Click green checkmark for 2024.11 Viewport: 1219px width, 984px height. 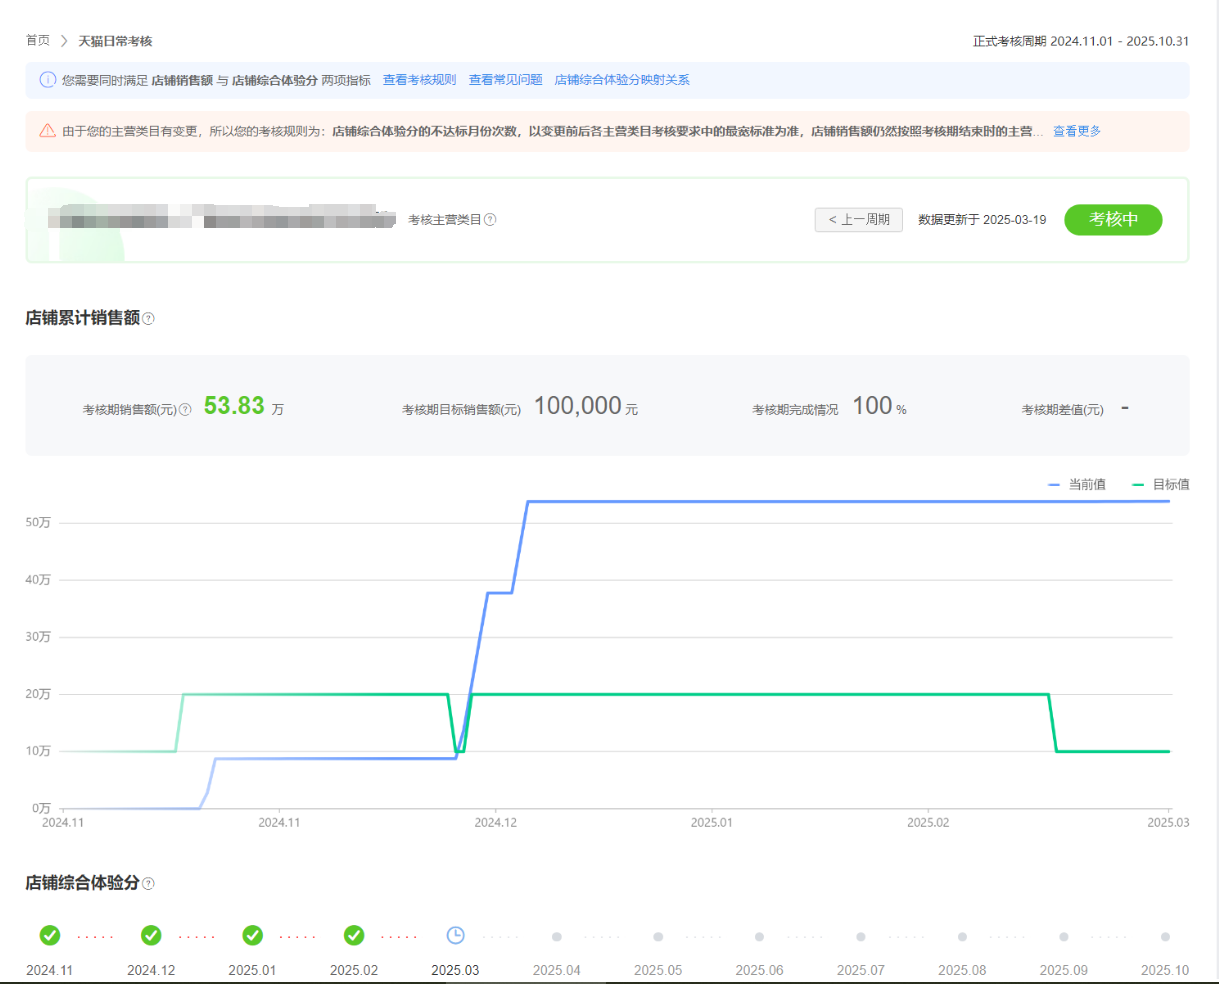[x=50, y=935]
